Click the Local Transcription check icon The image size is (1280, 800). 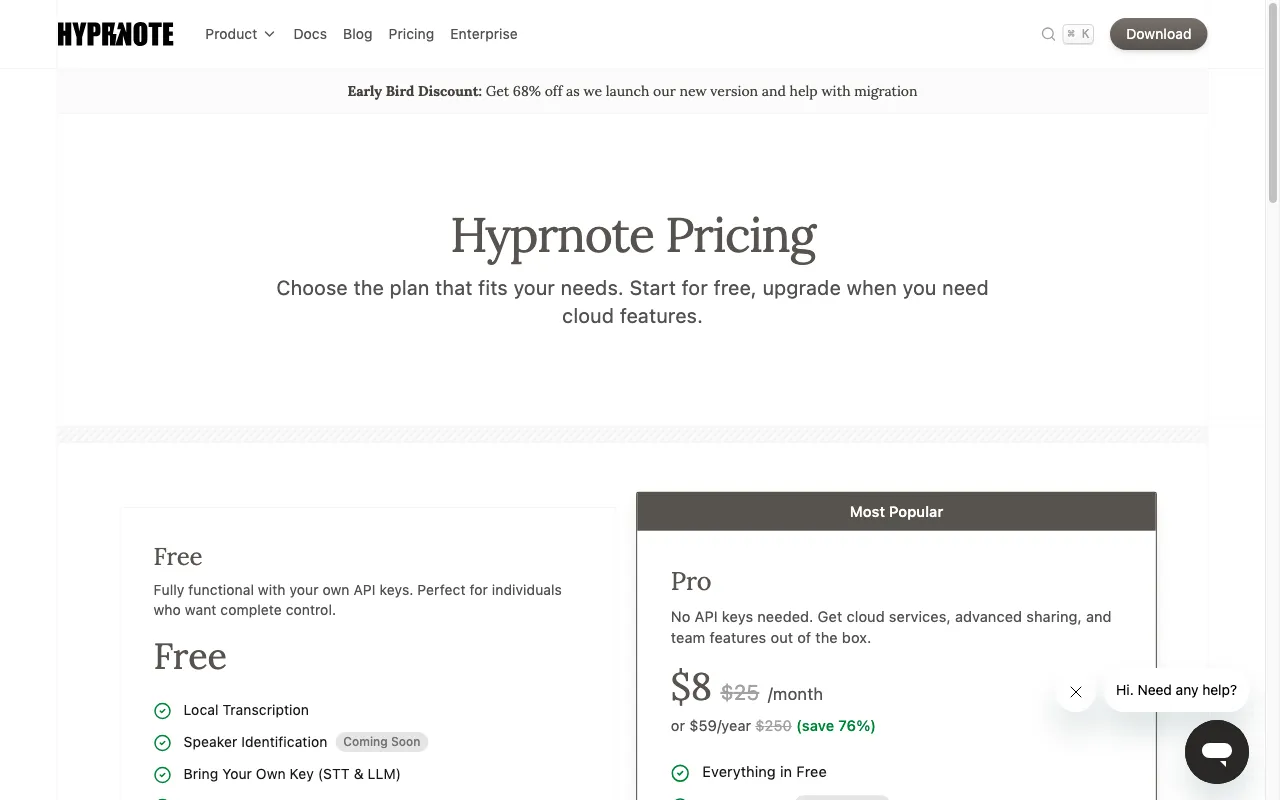click(x=162, y=710)
